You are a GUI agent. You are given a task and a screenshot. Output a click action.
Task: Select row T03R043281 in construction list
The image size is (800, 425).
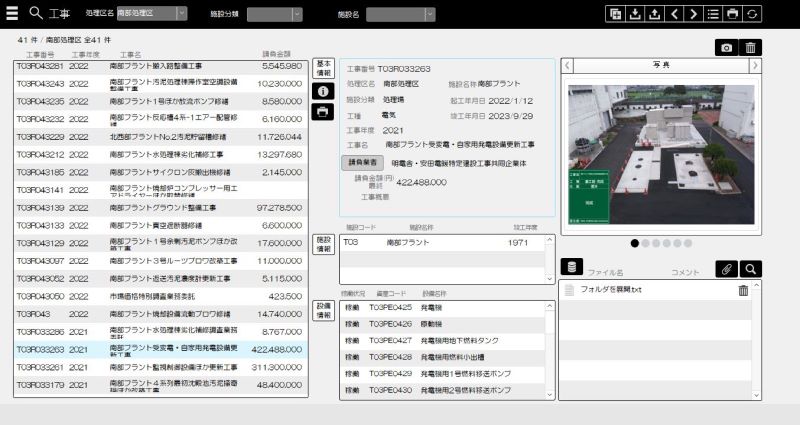coord(161,66)
